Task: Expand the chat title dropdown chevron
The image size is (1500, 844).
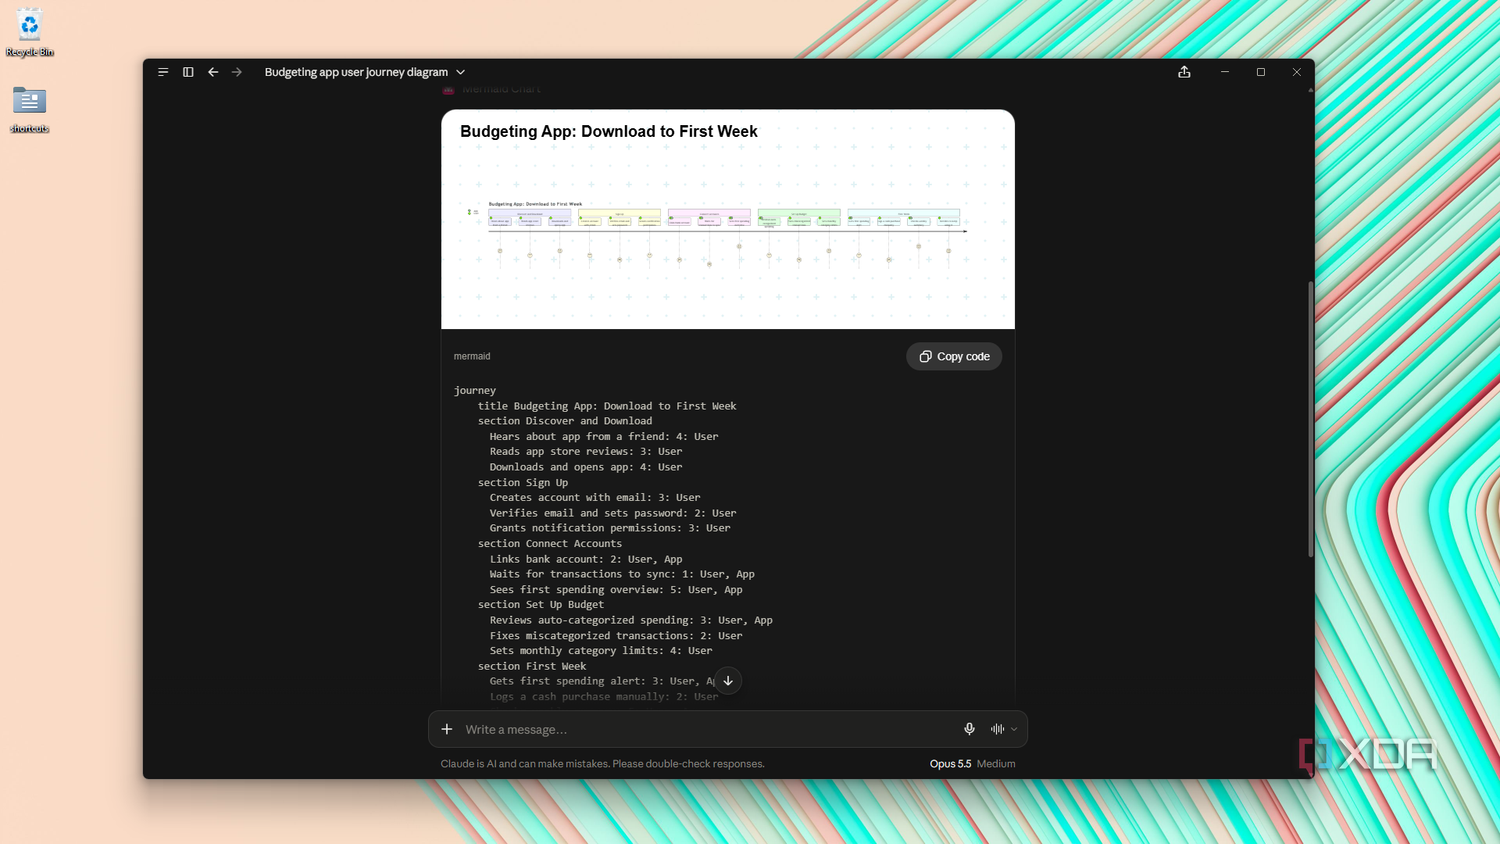Action: pyautogui.click(x=461, y=72)
